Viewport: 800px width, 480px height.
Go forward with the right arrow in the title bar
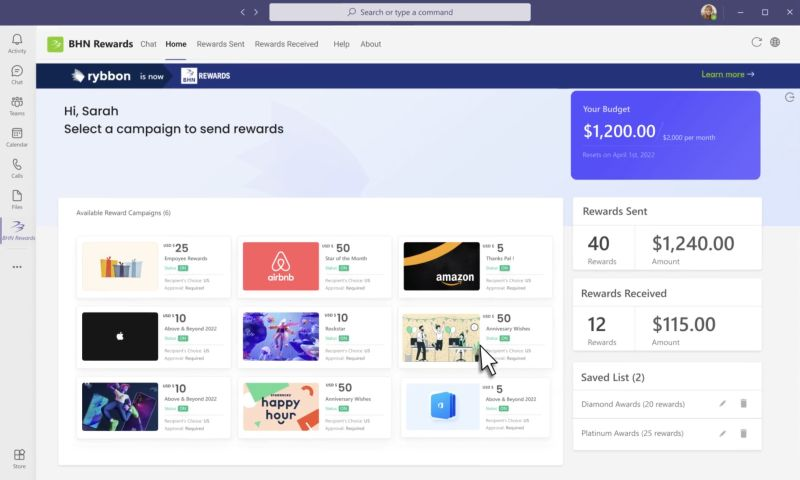tap(256, 12)
